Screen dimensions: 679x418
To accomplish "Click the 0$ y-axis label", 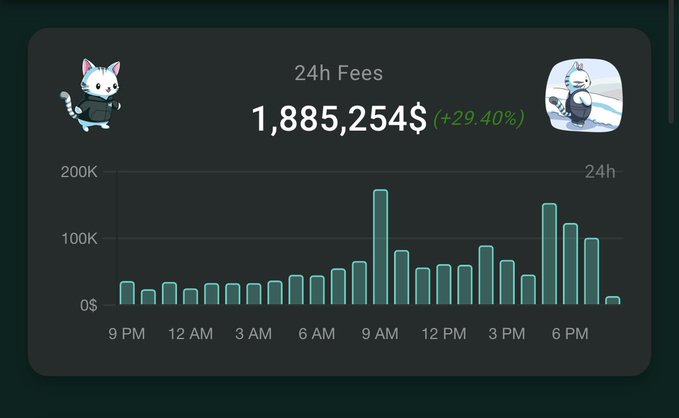I will point(88,306).
